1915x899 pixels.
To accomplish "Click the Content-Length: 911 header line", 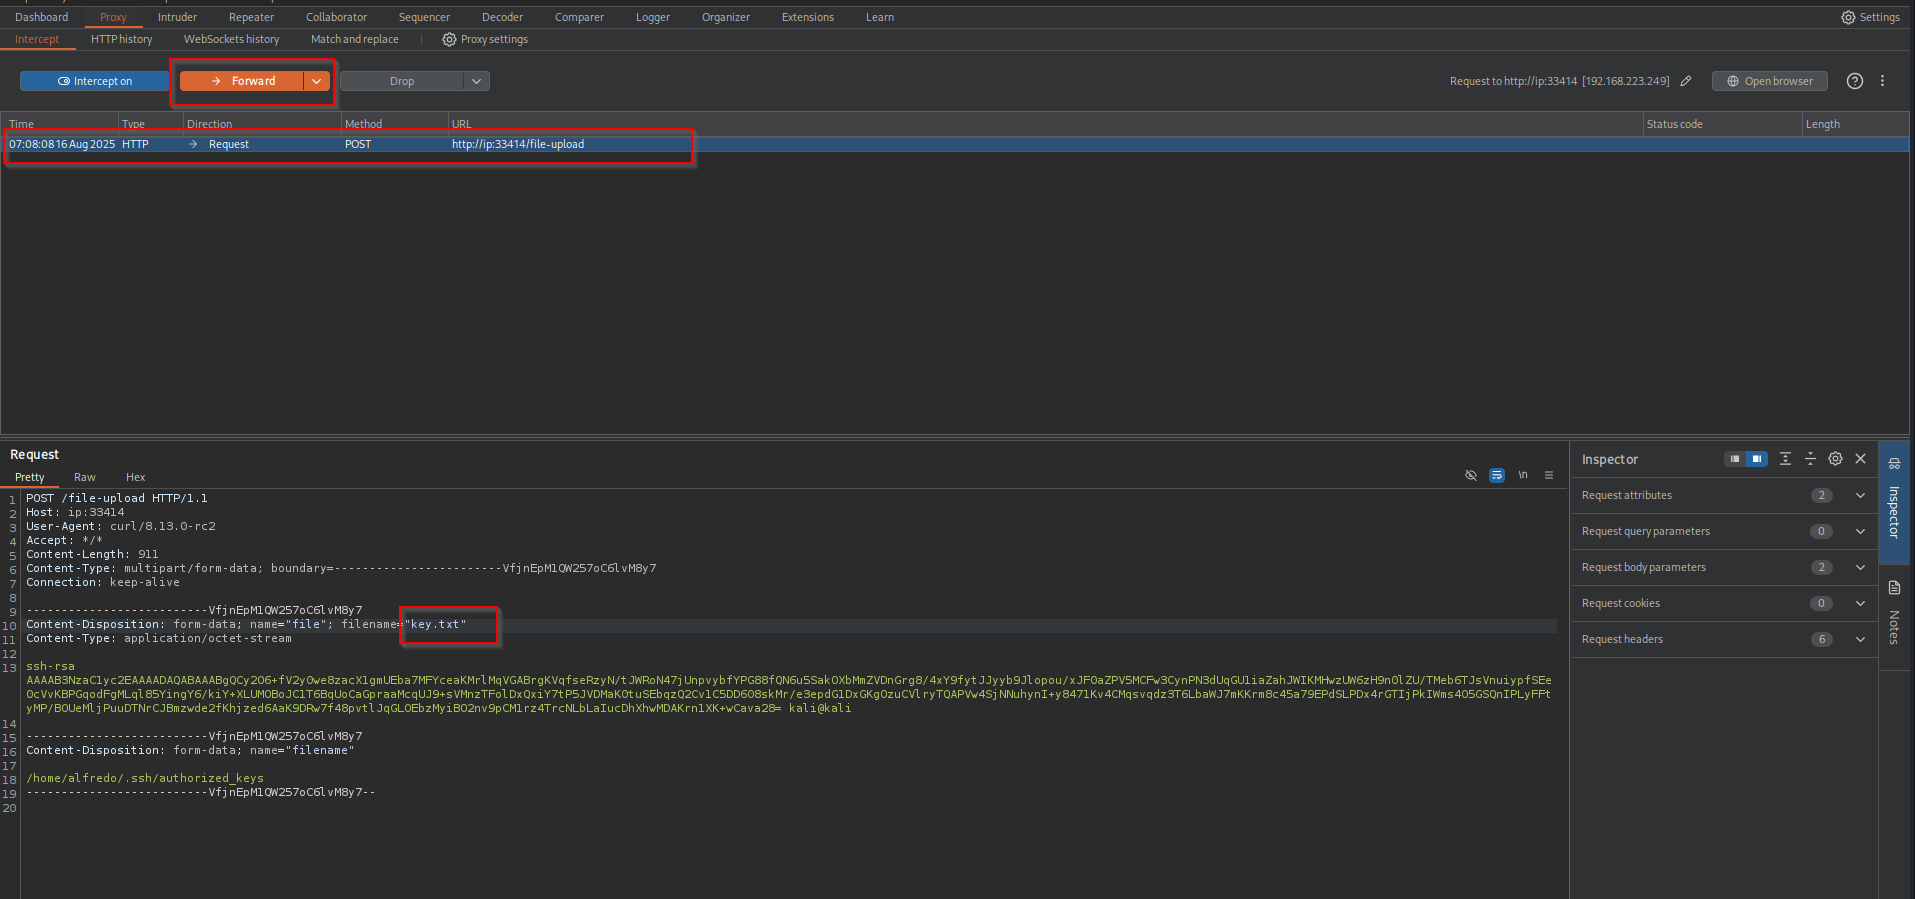I will (92, 554).
